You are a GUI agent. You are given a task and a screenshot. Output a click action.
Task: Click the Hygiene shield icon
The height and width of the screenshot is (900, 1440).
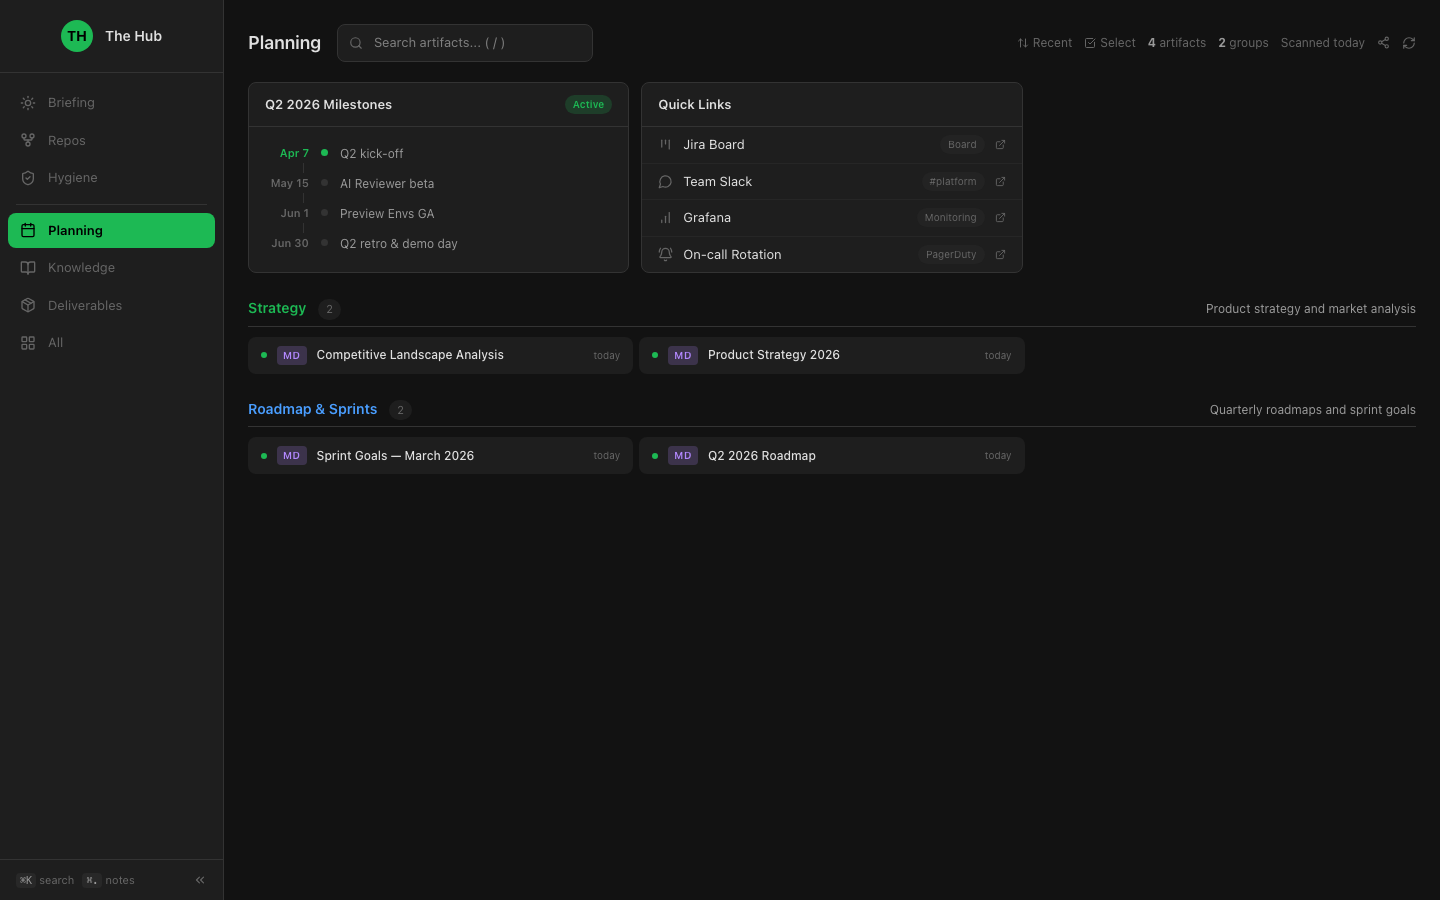coord(28,177)
